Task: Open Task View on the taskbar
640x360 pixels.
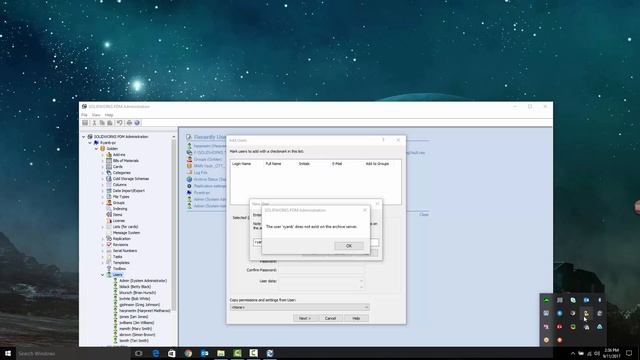Action: click(138, 353)
